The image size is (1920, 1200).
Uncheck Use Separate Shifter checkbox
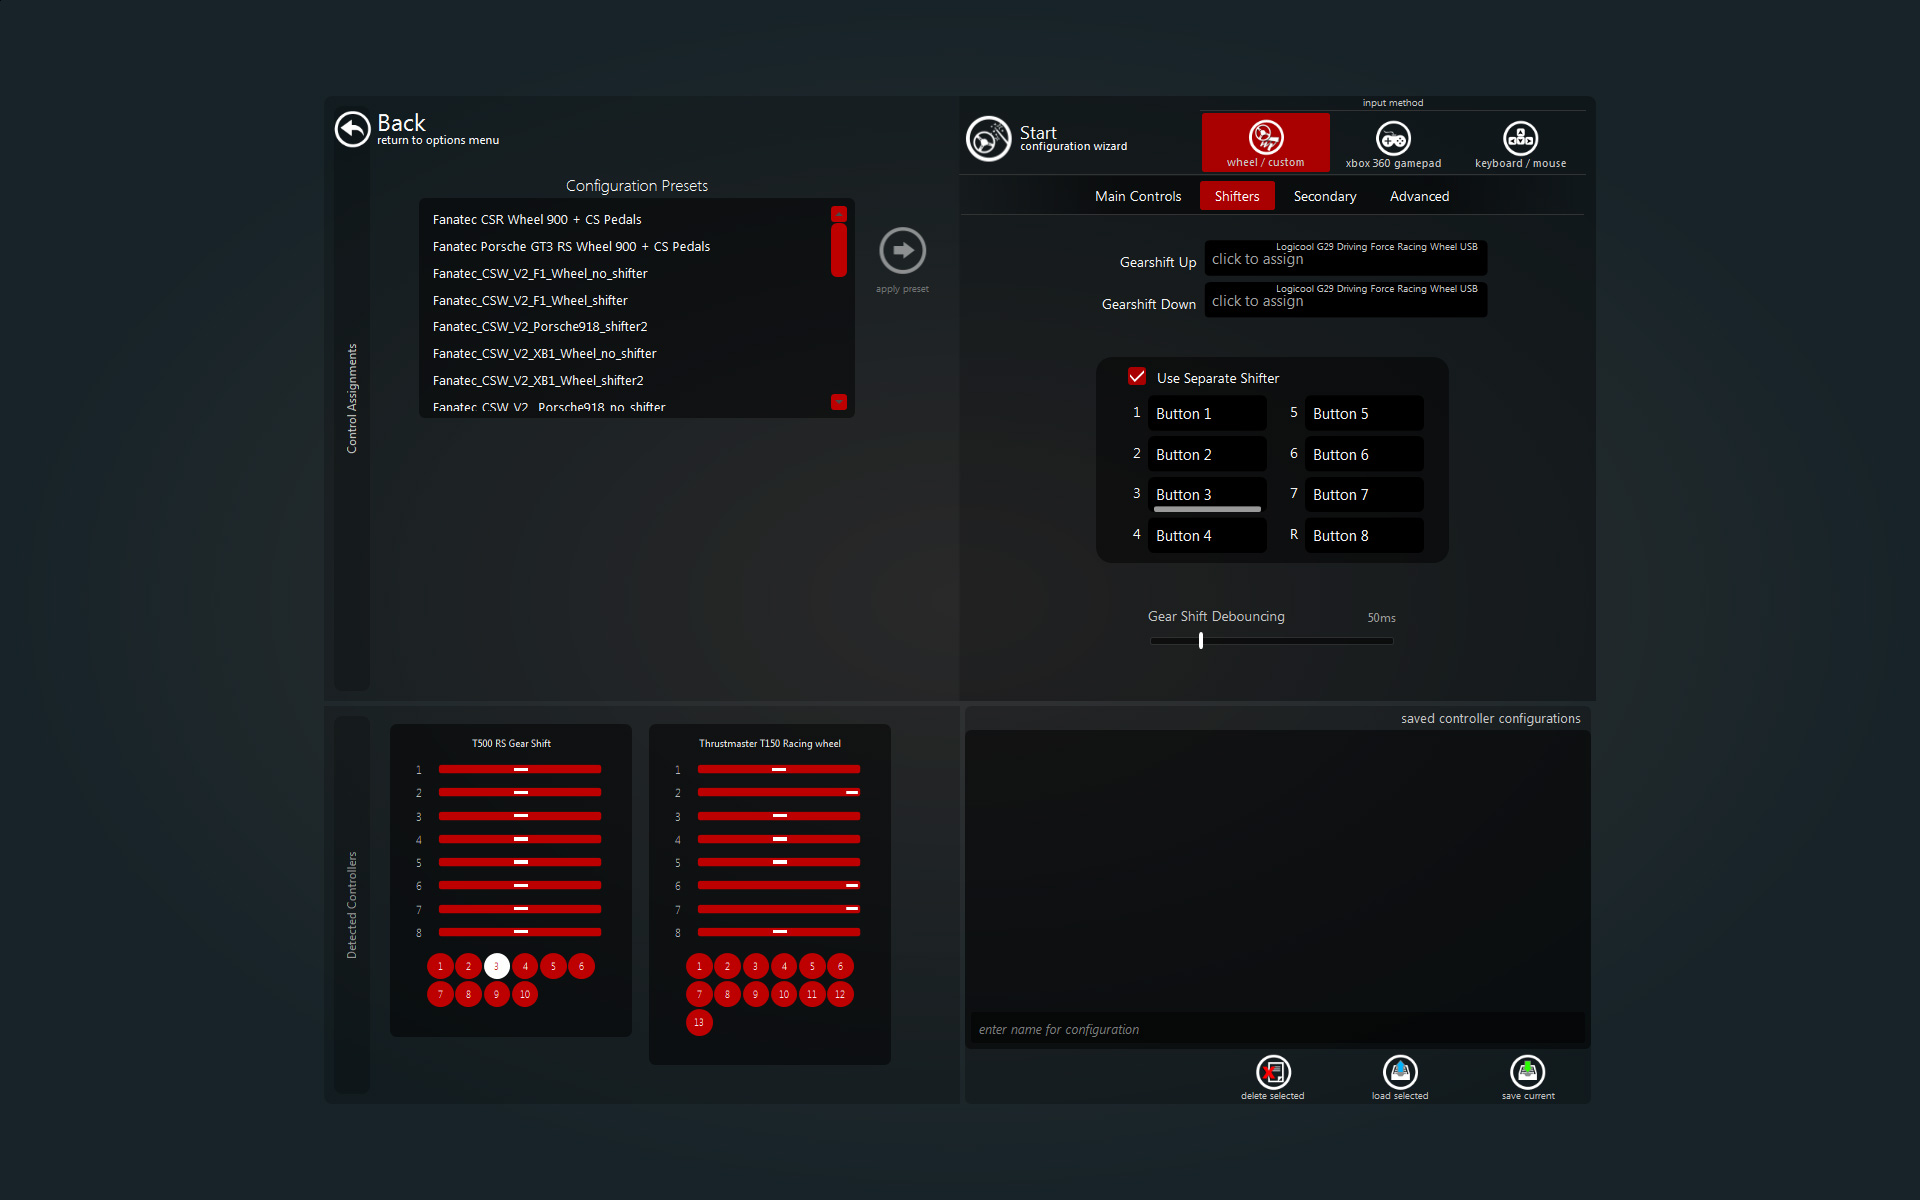point(1137,377)
